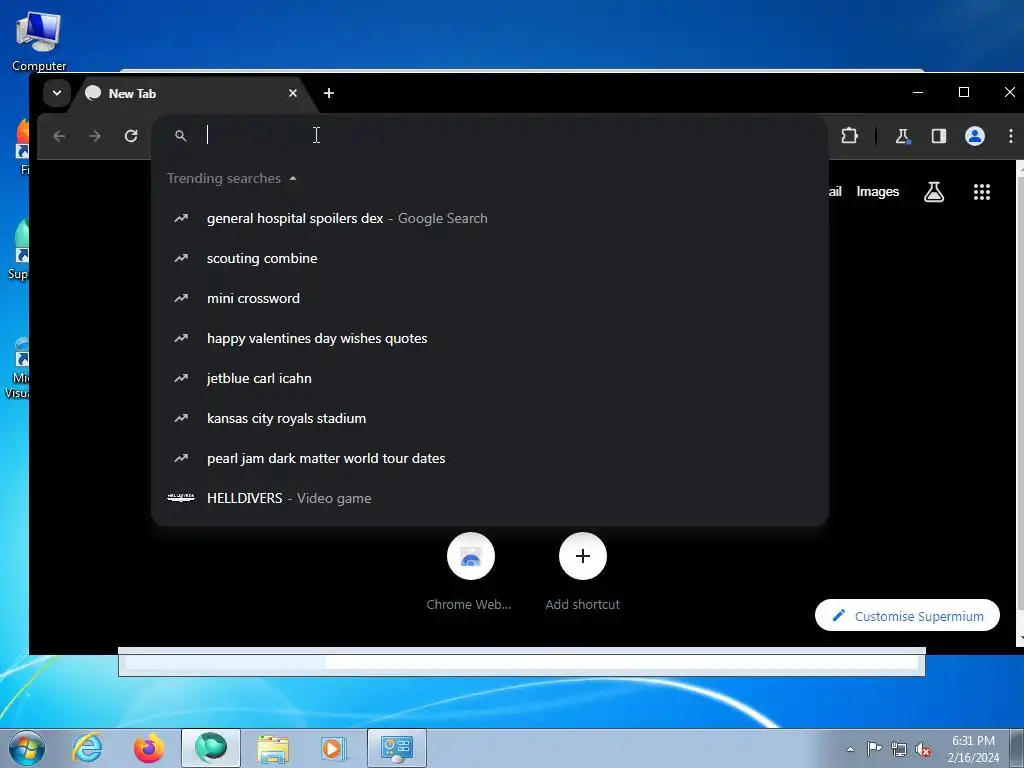Viewport: 1024px width, 768px height.
Task: Open the Action Center flag icon
Action: (x=874, y=748)
